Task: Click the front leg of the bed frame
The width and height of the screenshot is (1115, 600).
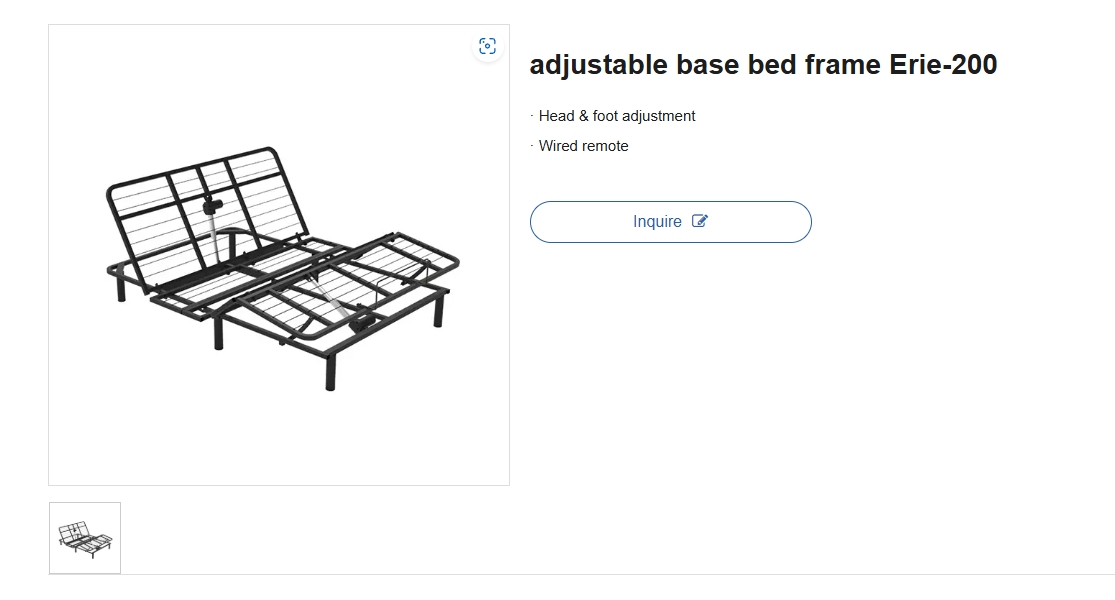Action: point(330,373)
